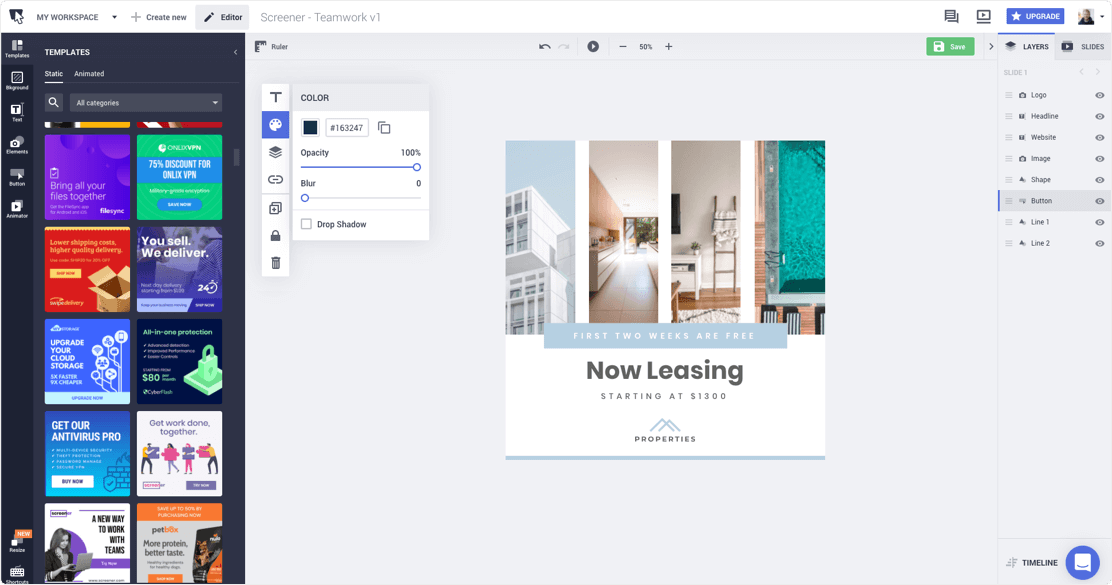Copy color code icon

(384, 128)
